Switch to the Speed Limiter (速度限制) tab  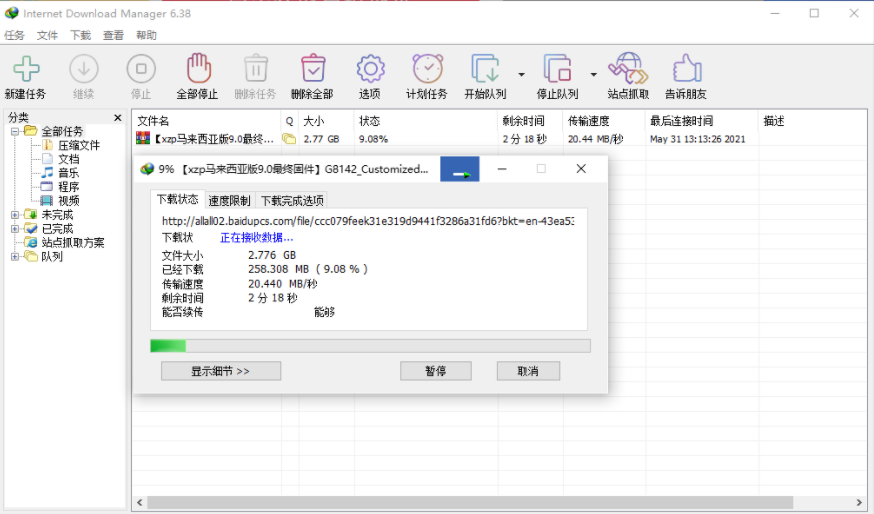(229, 201)
